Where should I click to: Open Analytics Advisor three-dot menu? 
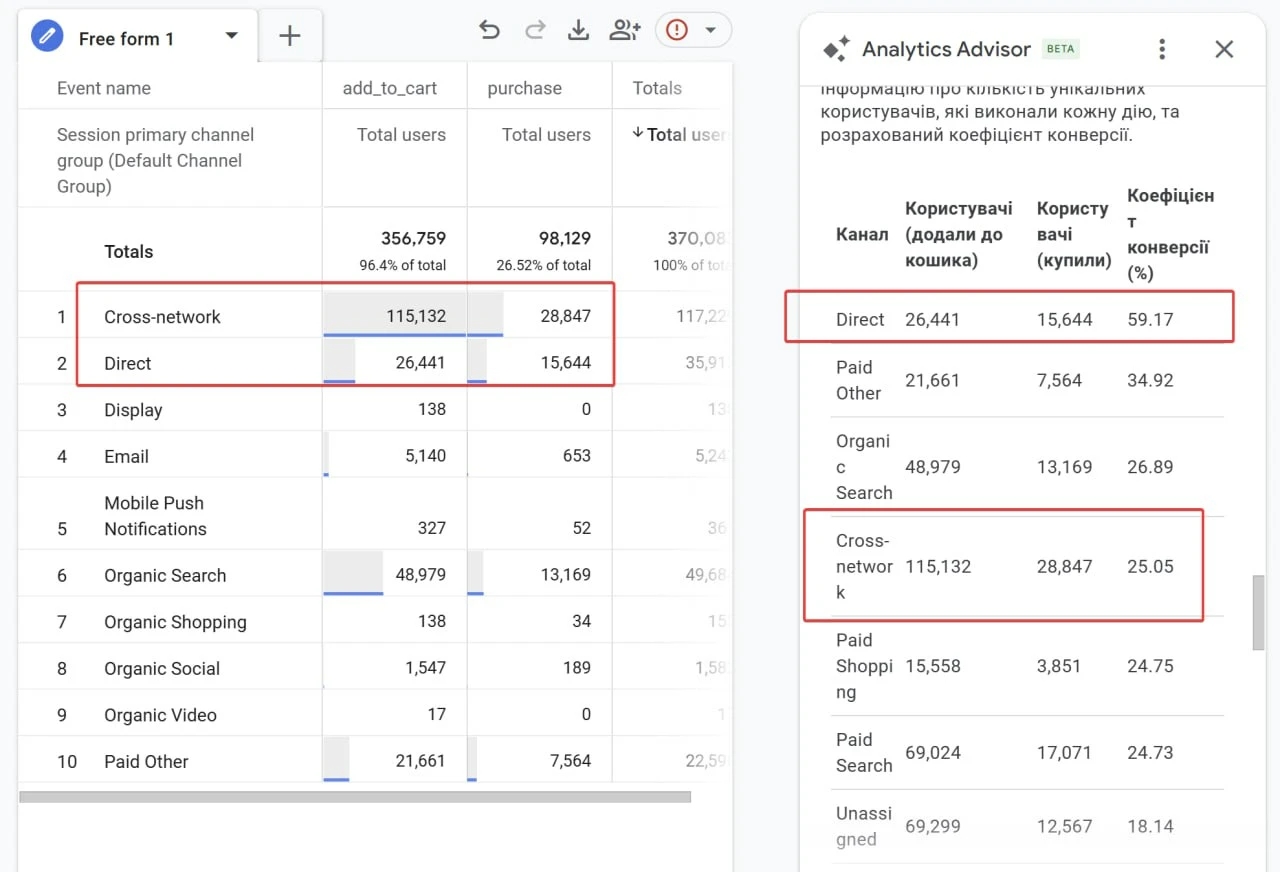1161,49
